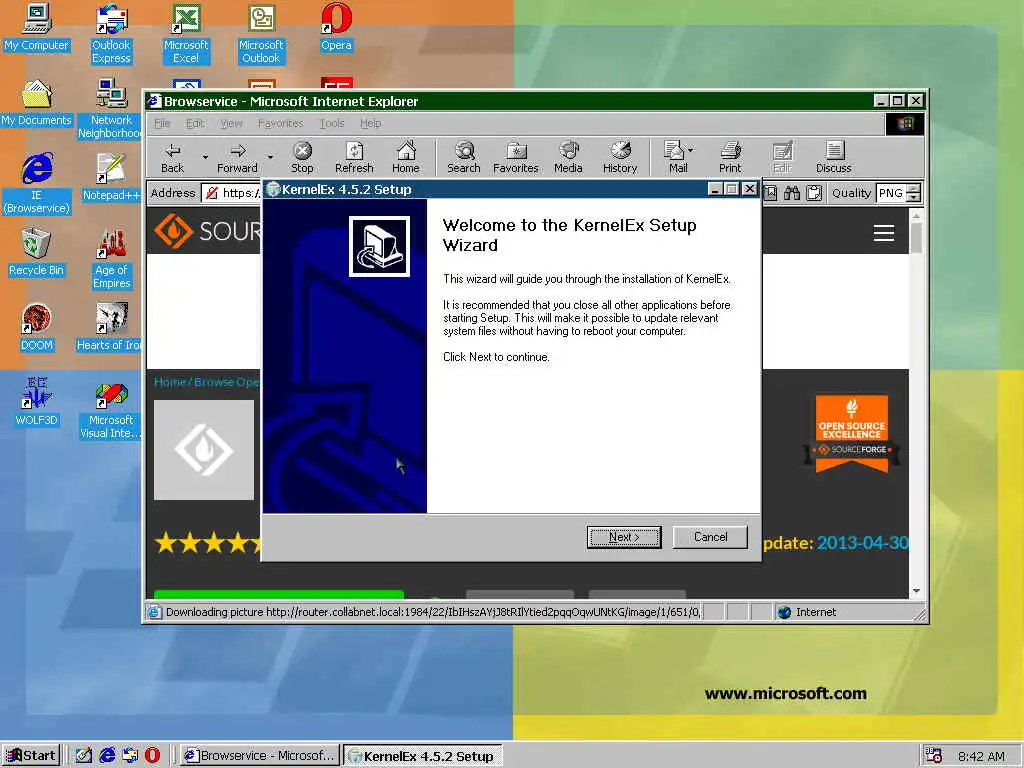Select the Notepad++ desktop icon

pos(111,178)
